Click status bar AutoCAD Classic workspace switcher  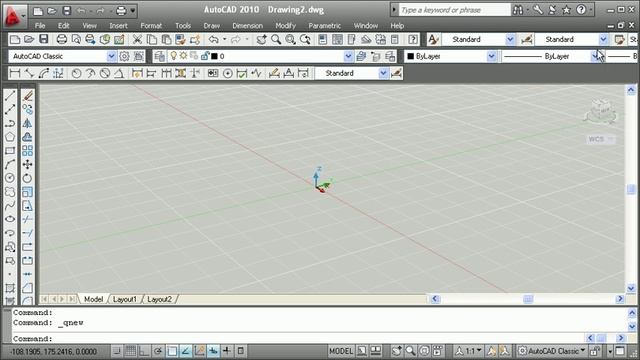pos(552,351)
